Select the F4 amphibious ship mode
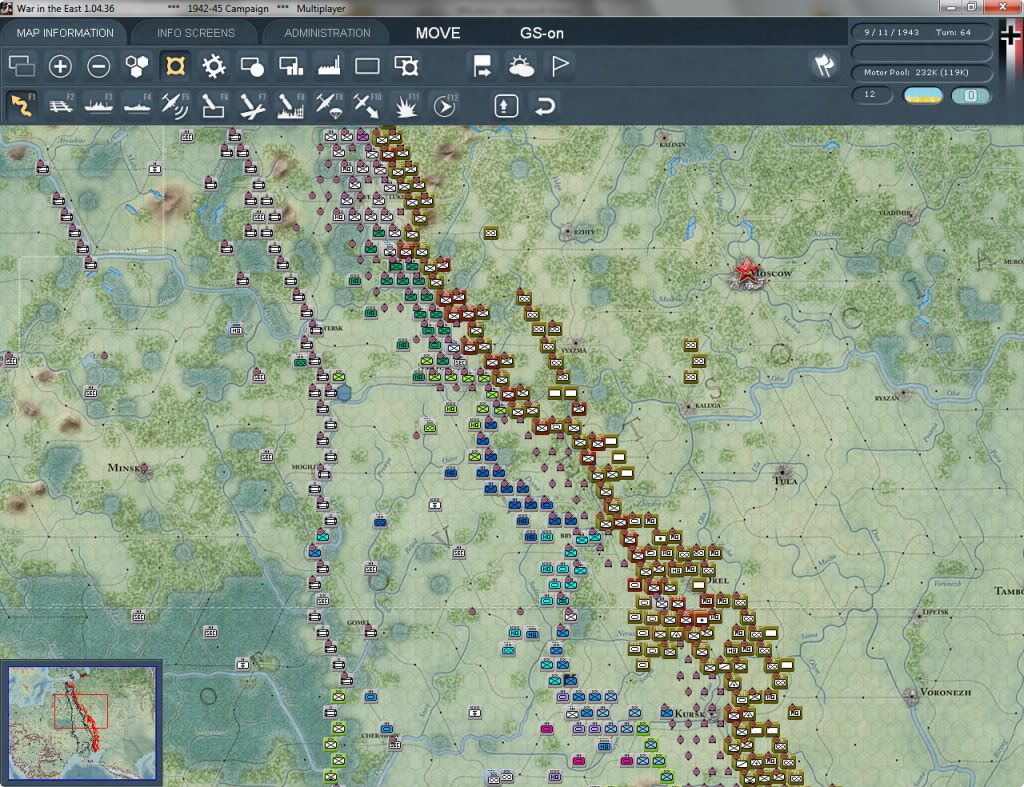The image size is (1024, 787). [x=137, y=106]
